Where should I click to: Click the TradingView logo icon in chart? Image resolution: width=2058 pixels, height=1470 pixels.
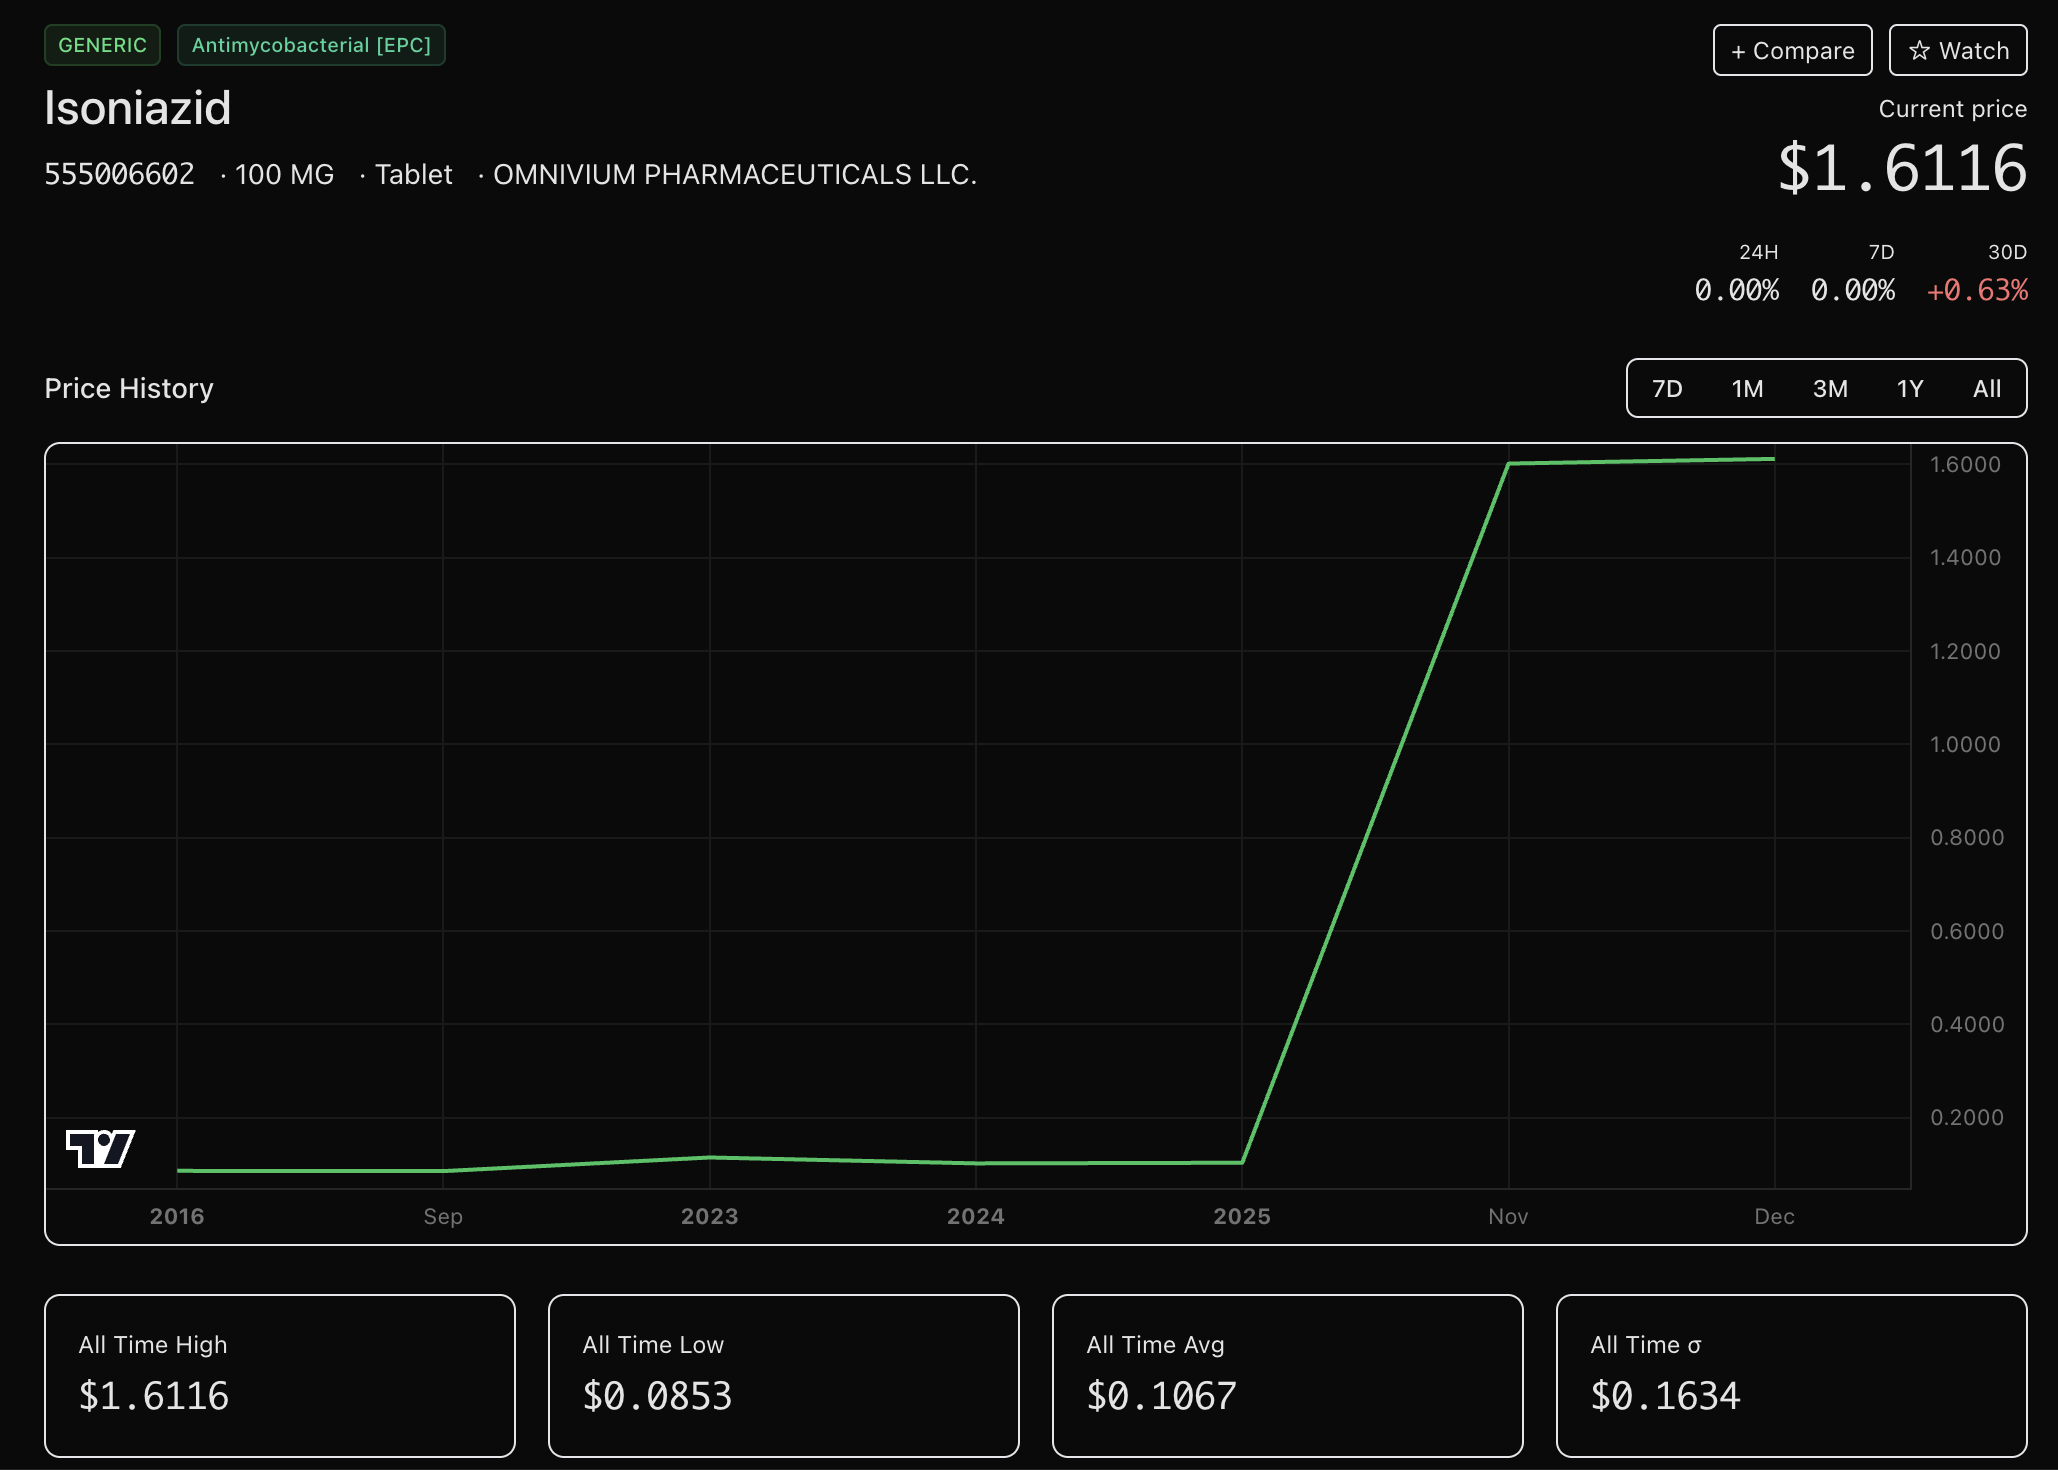(x=100, y=1148)
